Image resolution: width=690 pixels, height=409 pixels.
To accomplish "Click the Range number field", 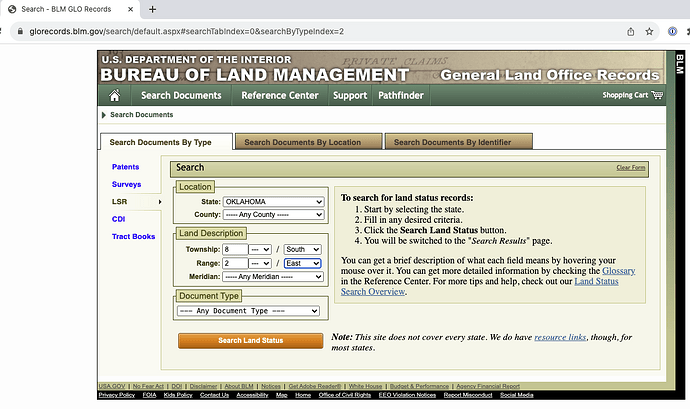I will click(x=235, y=263).
